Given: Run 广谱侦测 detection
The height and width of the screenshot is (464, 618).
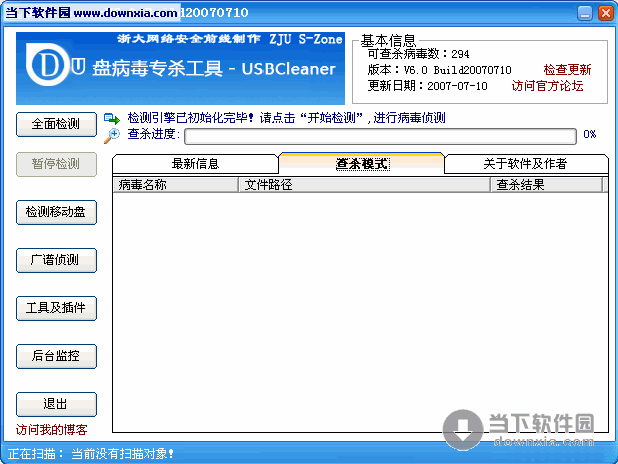Looking at the screenshot, I should click(56, 260).
